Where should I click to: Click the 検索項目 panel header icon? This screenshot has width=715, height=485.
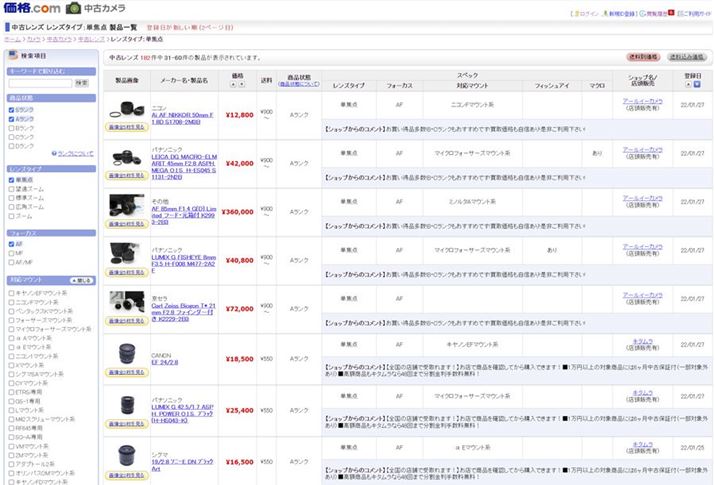coord(13,56)
